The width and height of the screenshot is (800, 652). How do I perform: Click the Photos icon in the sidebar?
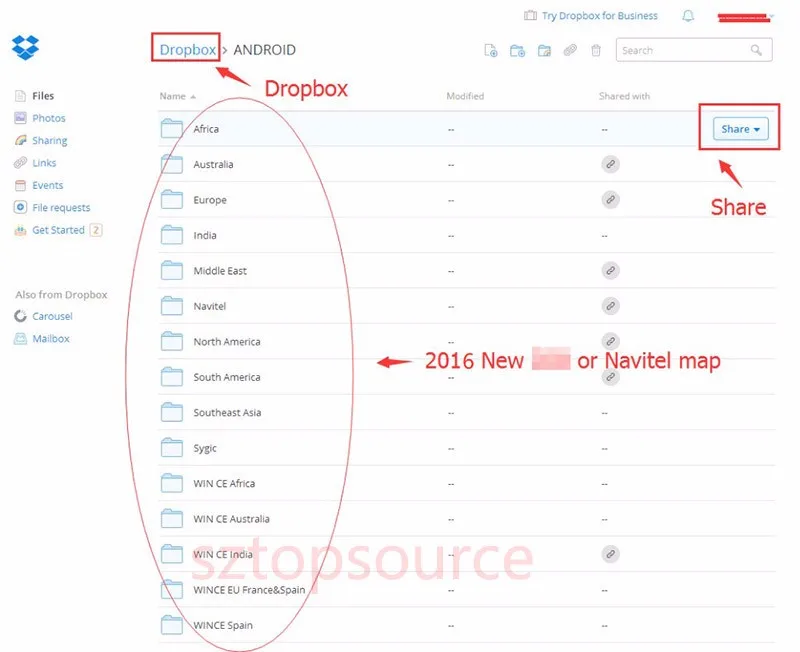20,118
